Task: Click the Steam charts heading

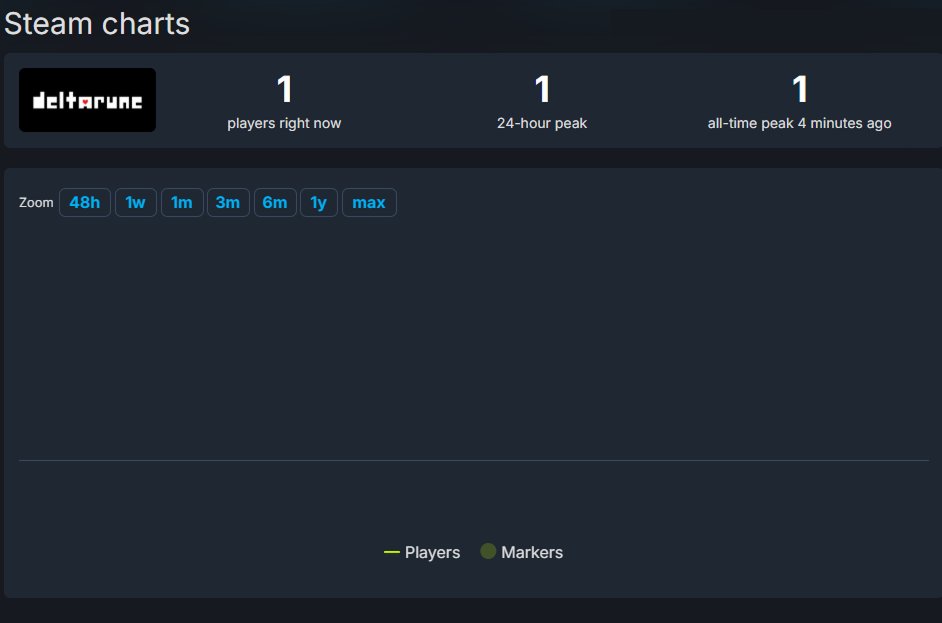Action: [97, 24]
